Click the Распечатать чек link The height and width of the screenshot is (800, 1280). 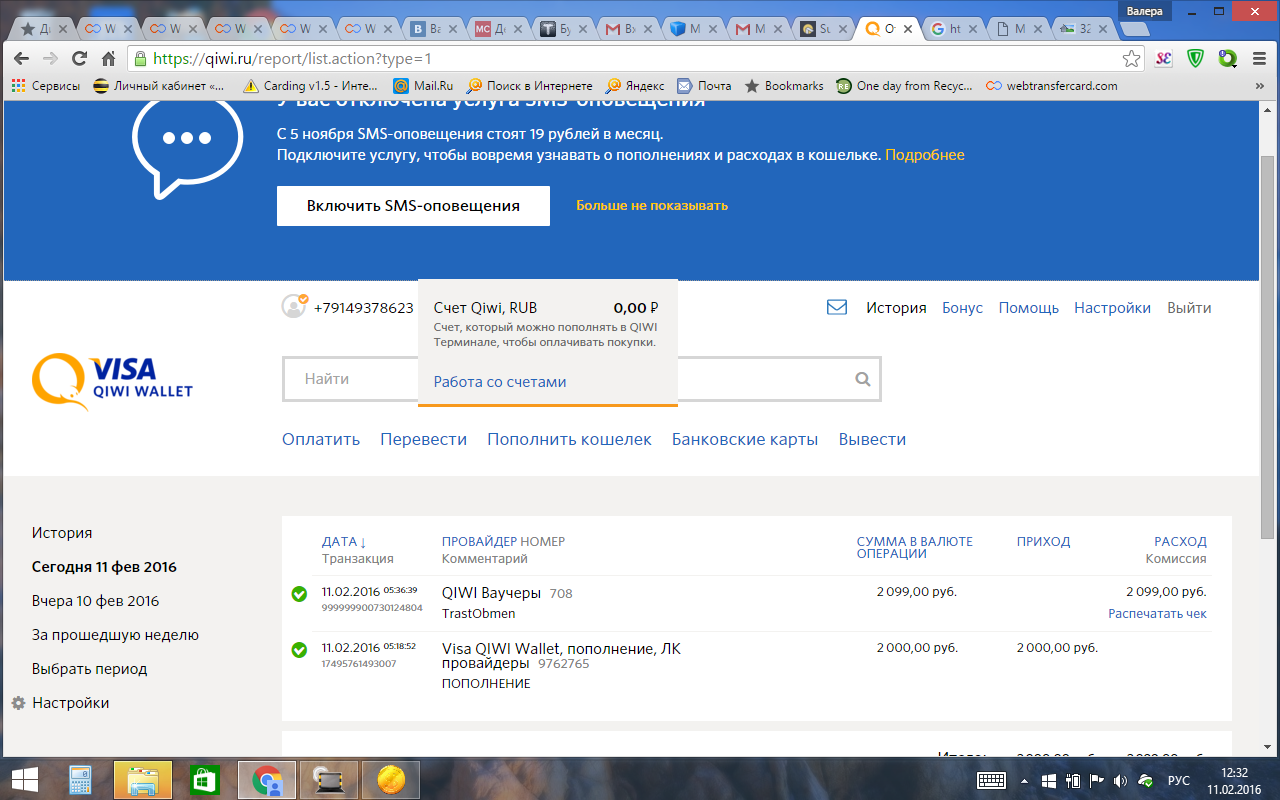click(1157, 613)
